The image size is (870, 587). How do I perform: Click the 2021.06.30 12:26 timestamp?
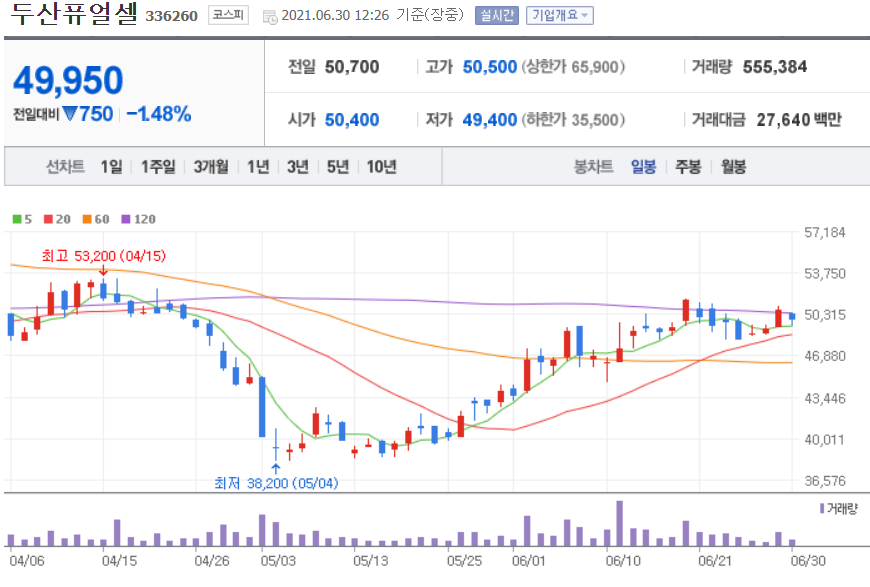335,16
